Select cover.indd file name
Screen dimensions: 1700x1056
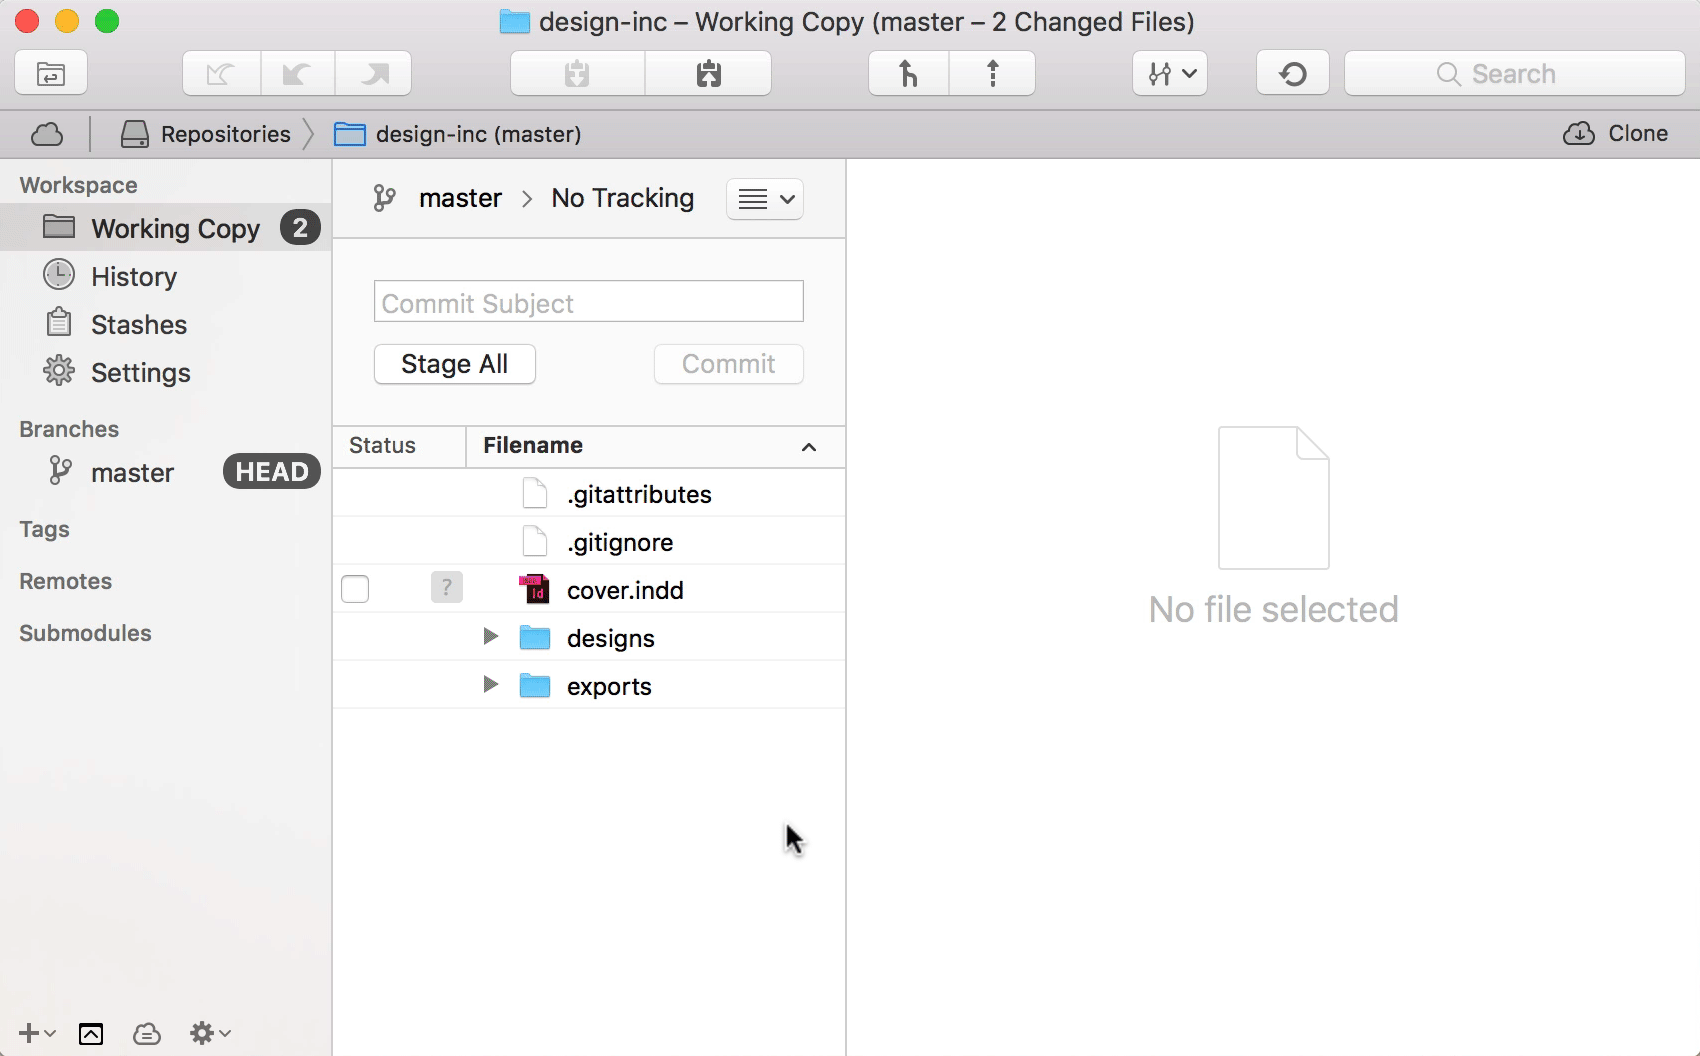coord(625,590)
